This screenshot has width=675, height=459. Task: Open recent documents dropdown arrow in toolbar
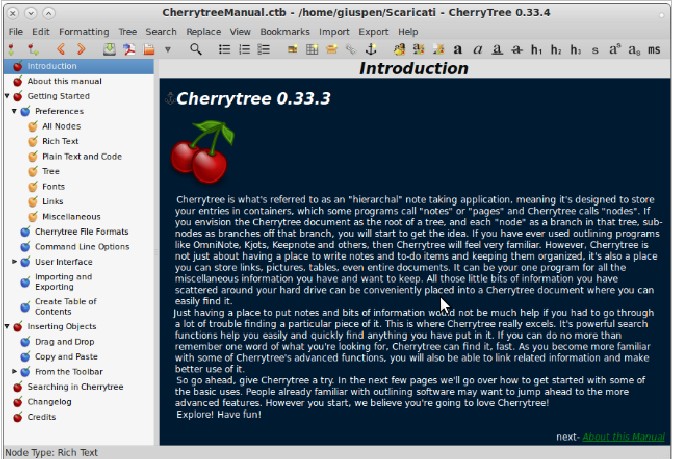pos(168,50)
